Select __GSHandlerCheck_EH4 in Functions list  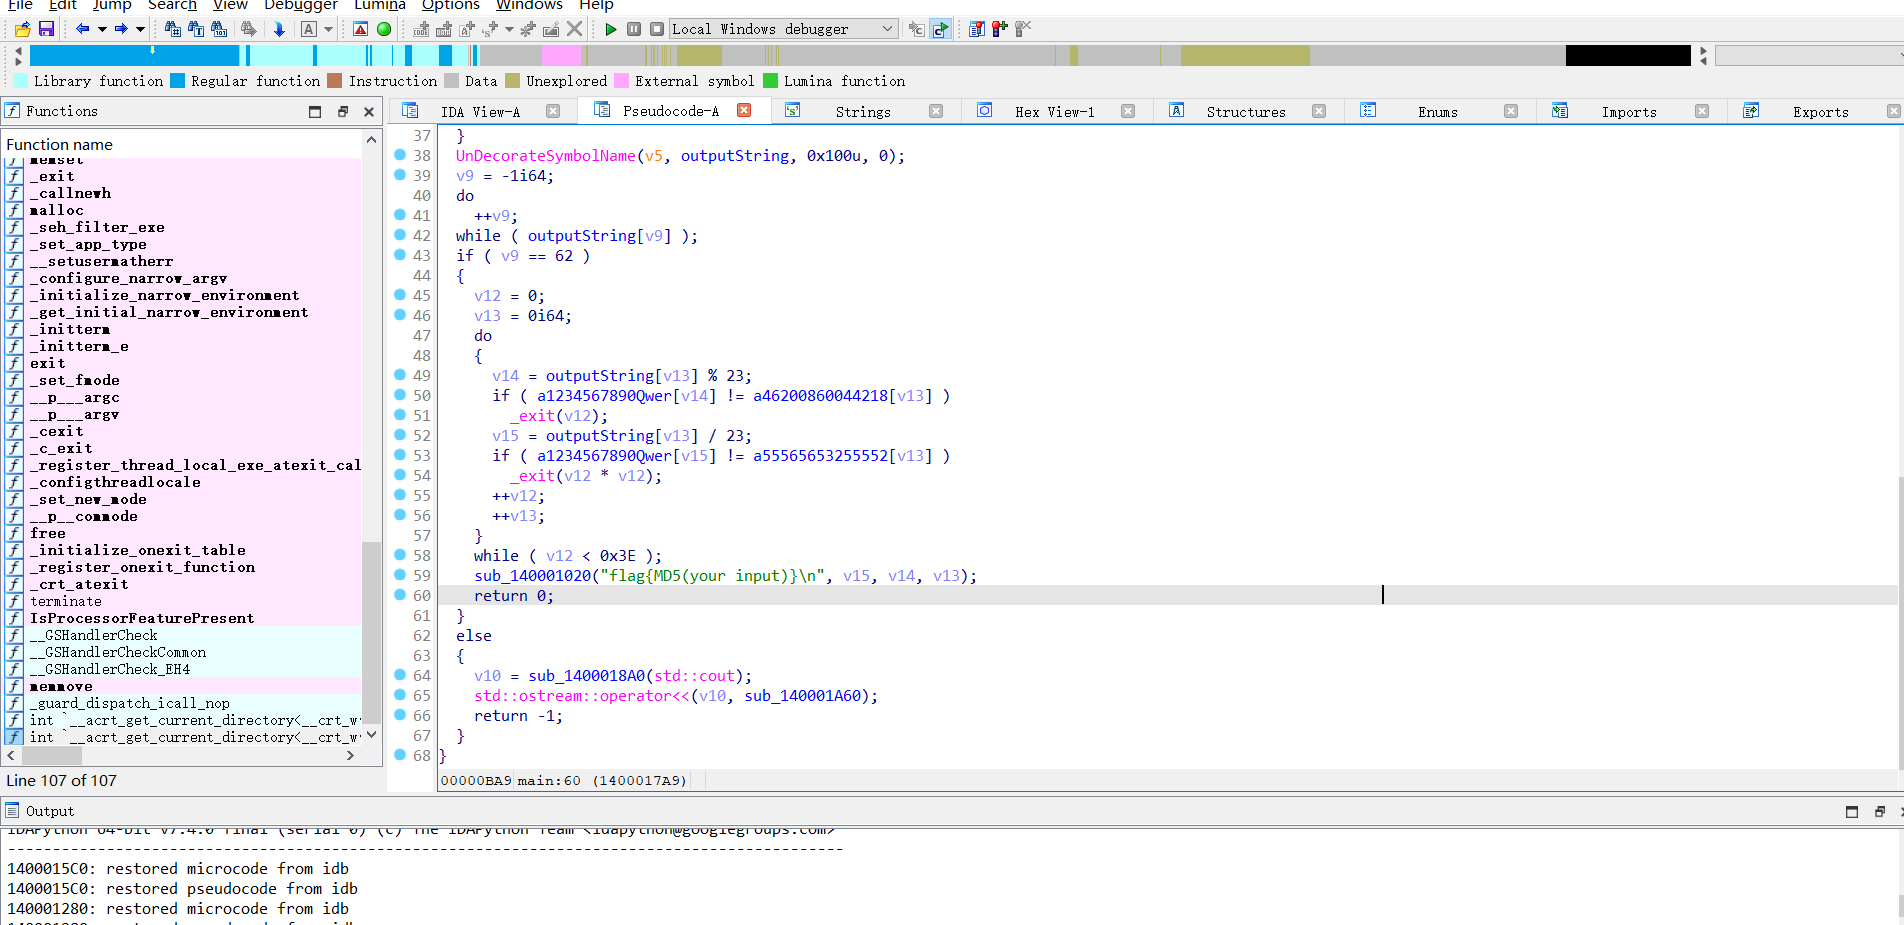tap(110, 669)
